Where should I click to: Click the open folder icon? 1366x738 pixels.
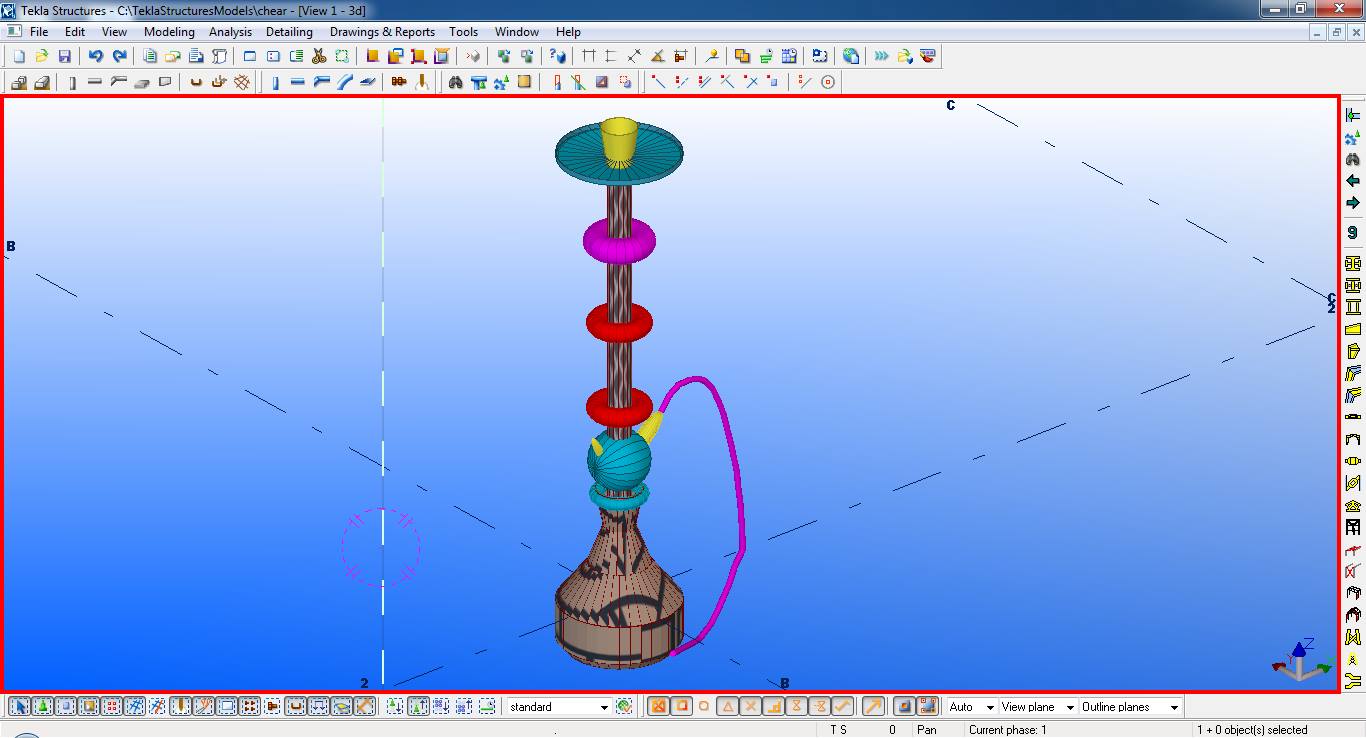(x=42, y=57)
